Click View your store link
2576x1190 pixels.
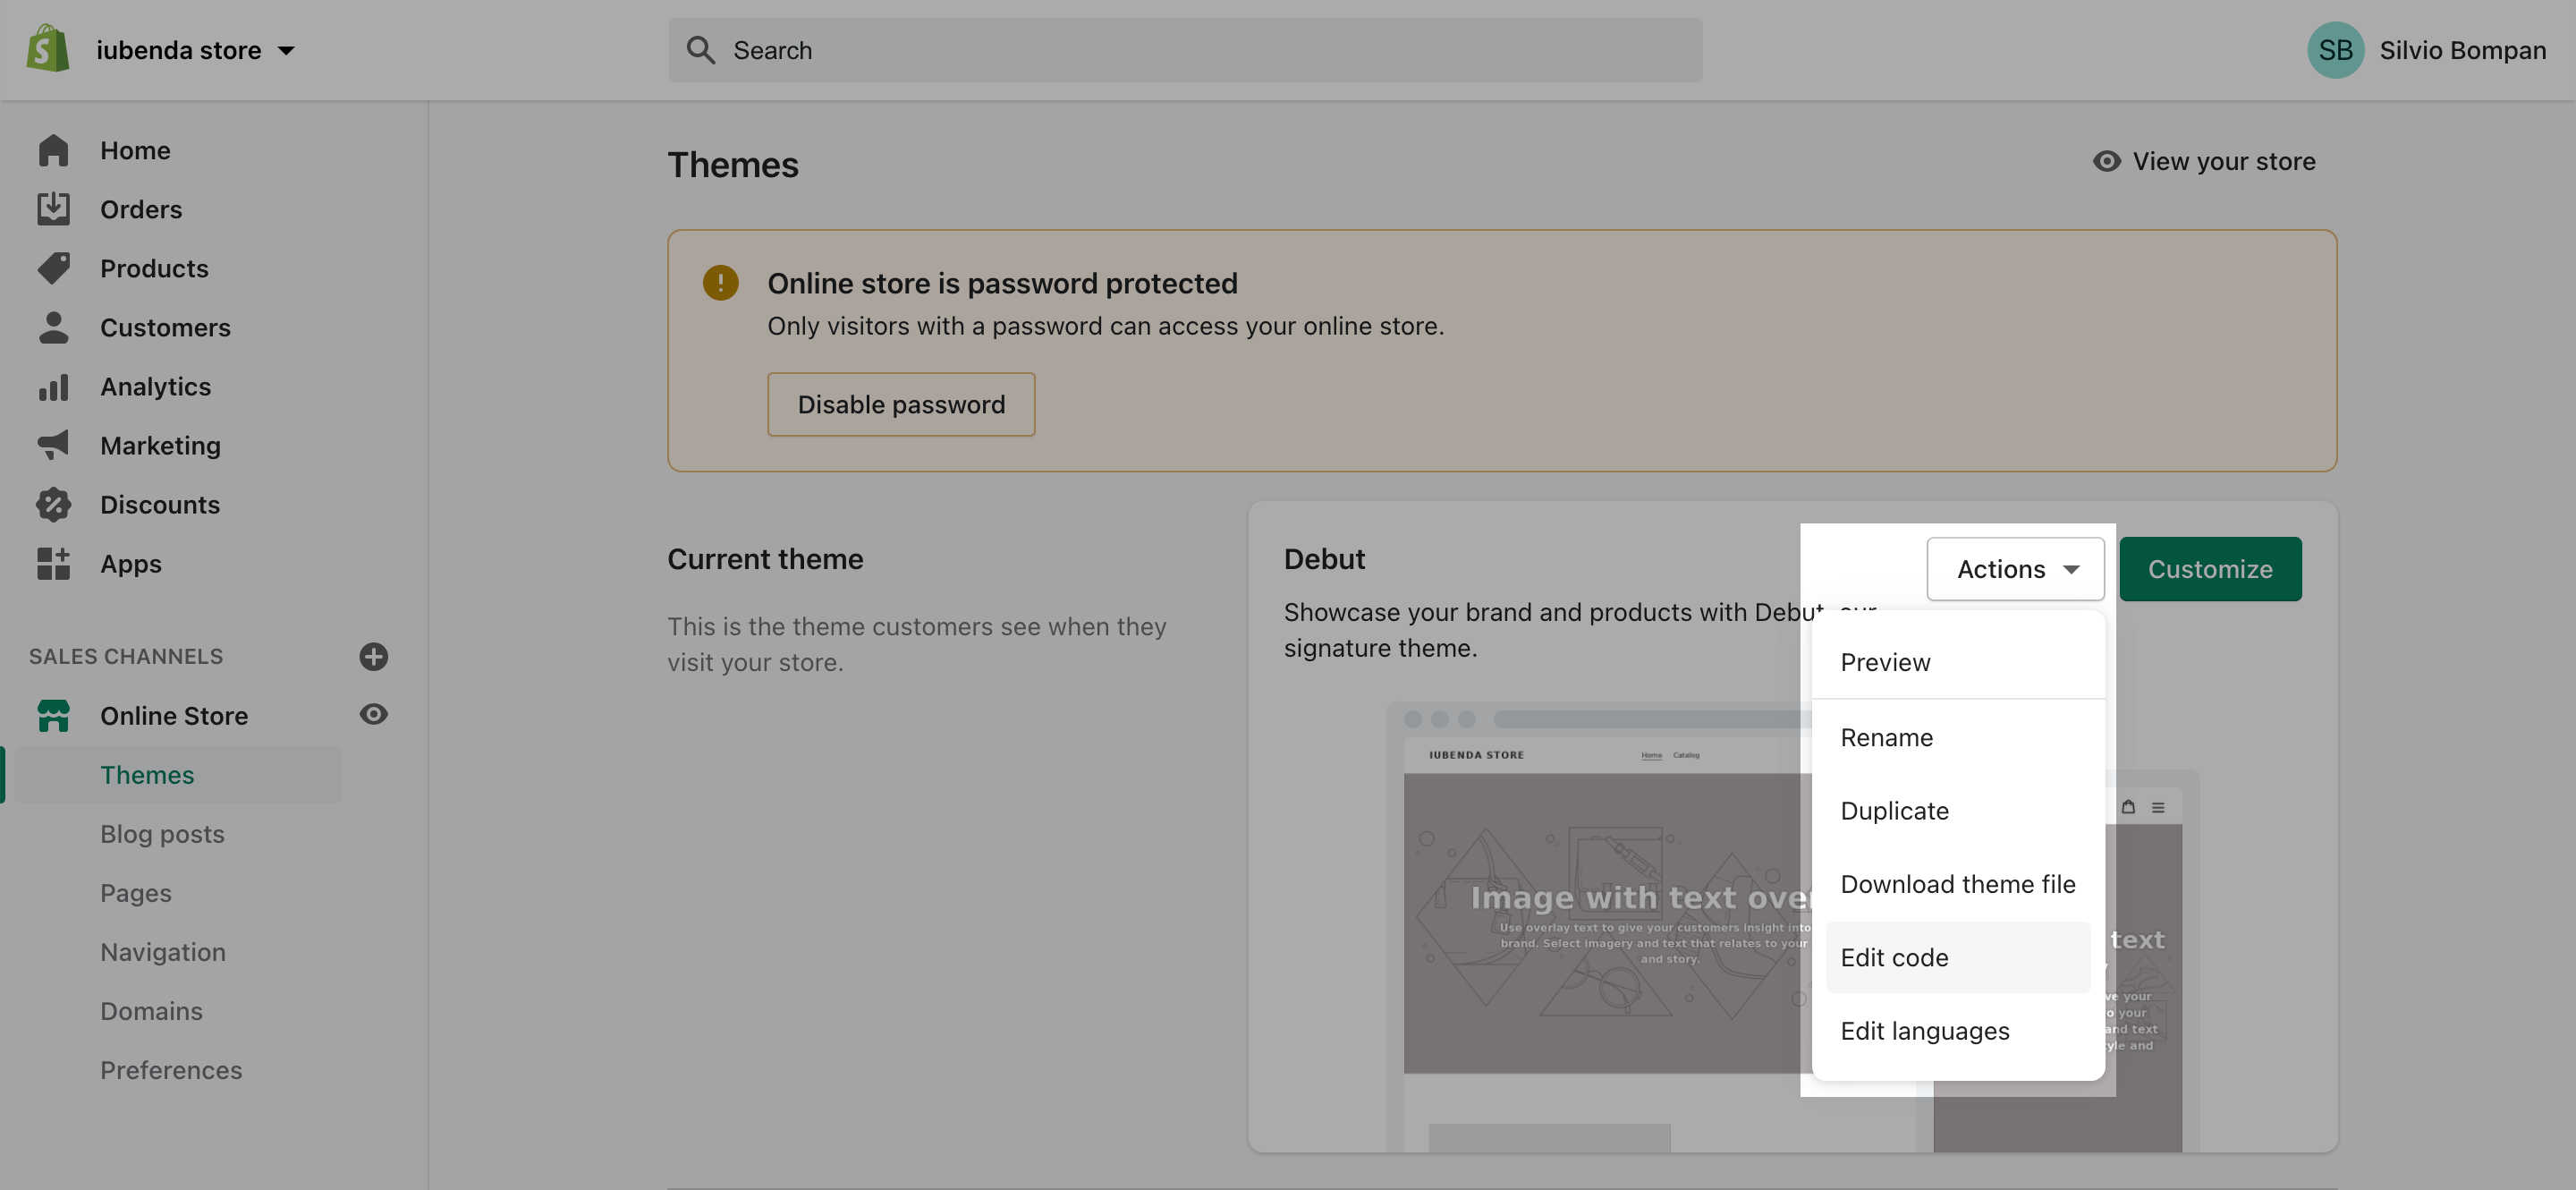(2205, 161)
